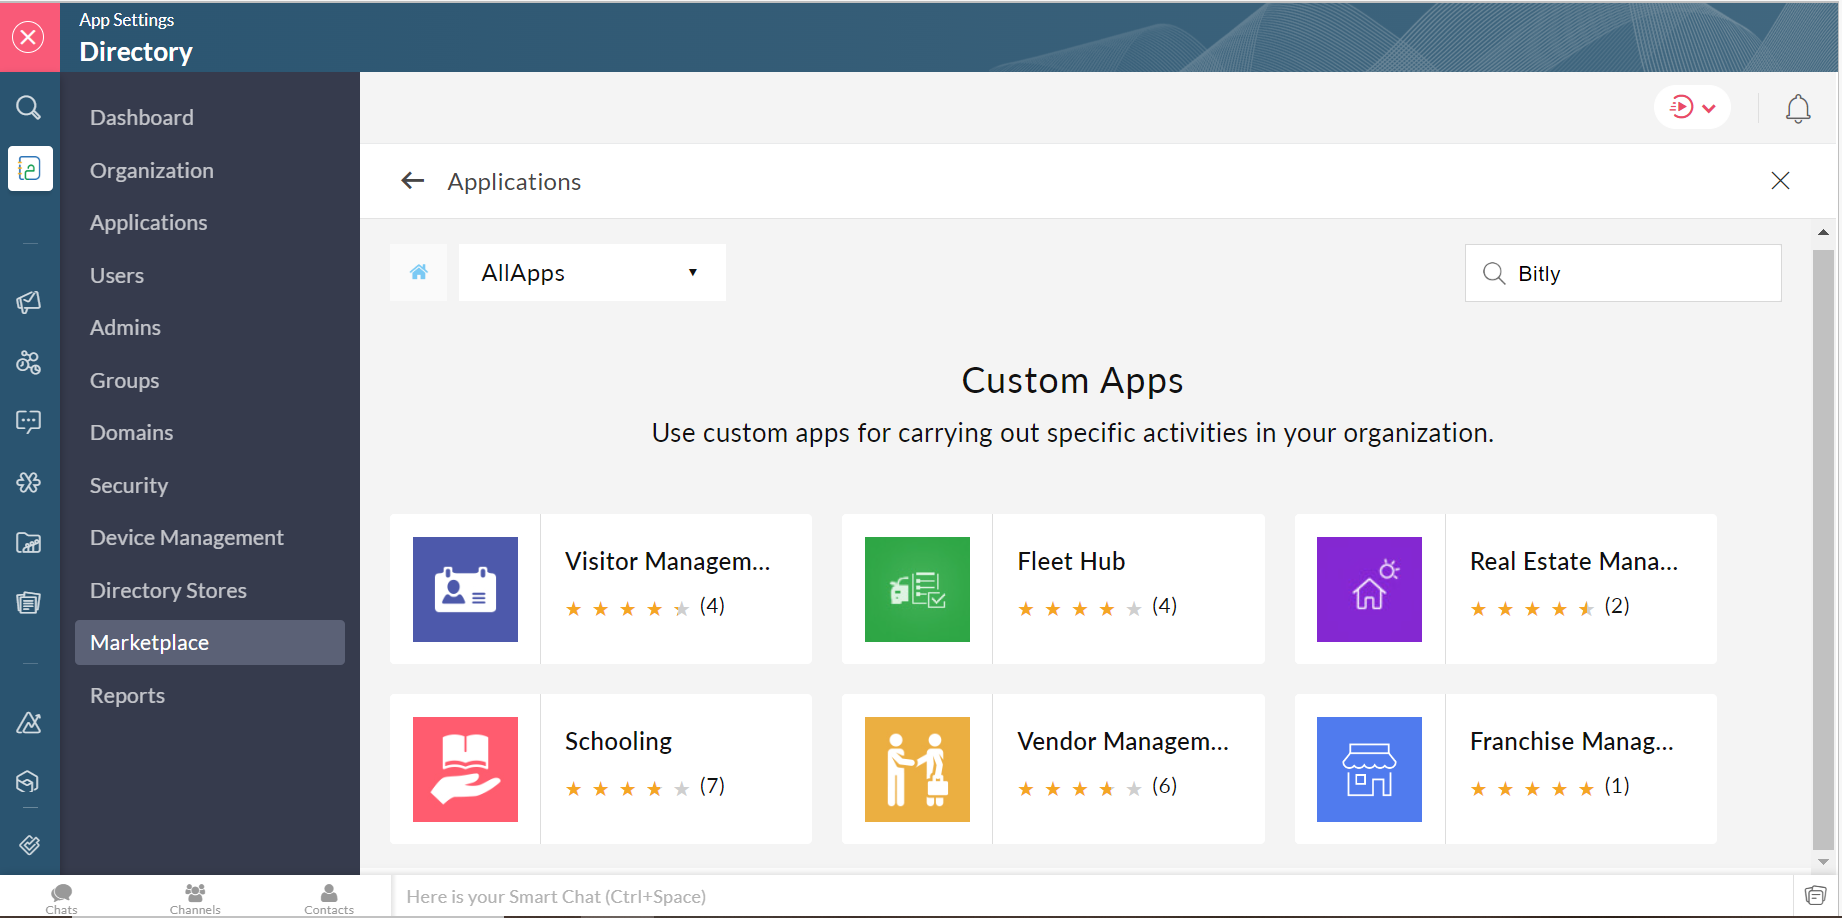
Task: Click the Smart Chat input bar
Action: tap(1090, 897)
